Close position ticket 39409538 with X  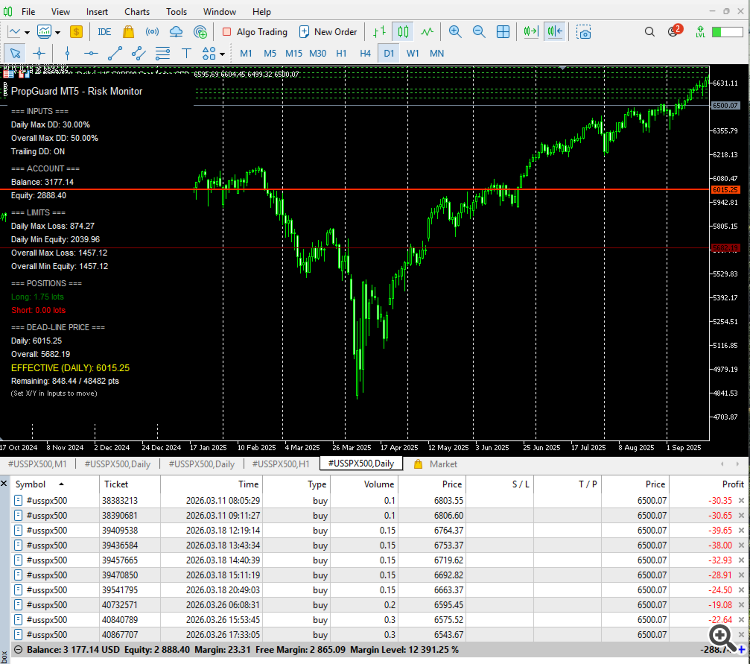(741, 530)
